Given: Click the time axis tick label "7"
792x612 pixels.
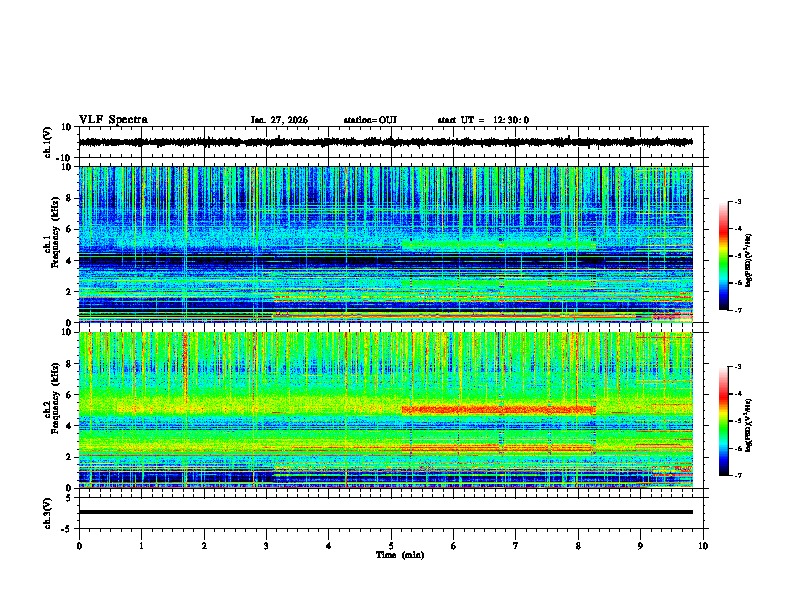Looking at the screenshot, I should coord(516,546).
